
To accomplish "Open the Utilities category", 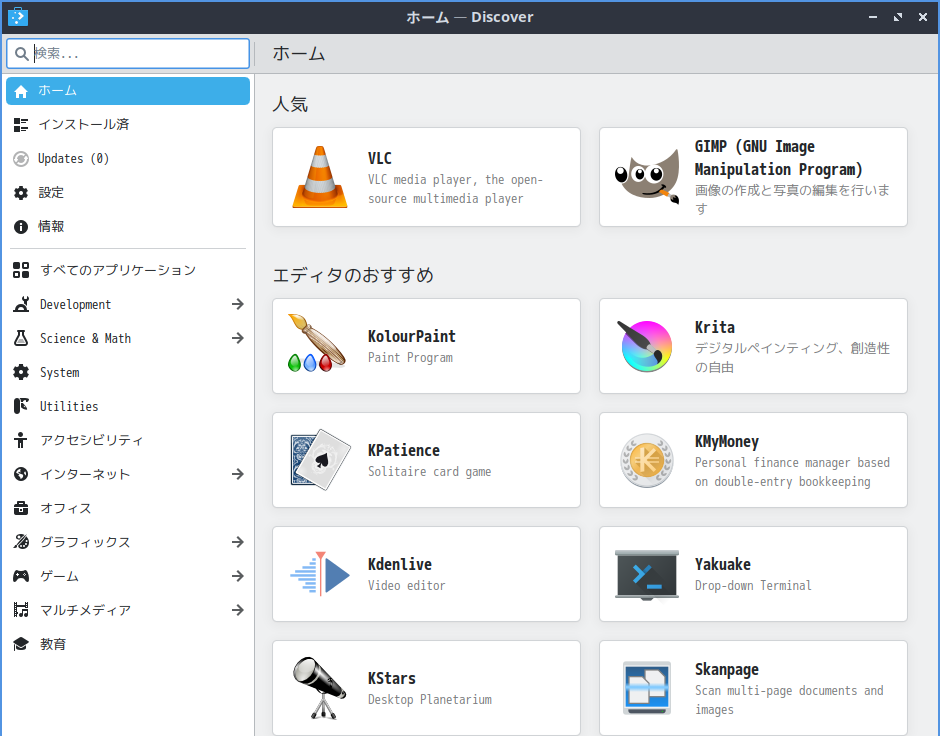I will (128, 406).
